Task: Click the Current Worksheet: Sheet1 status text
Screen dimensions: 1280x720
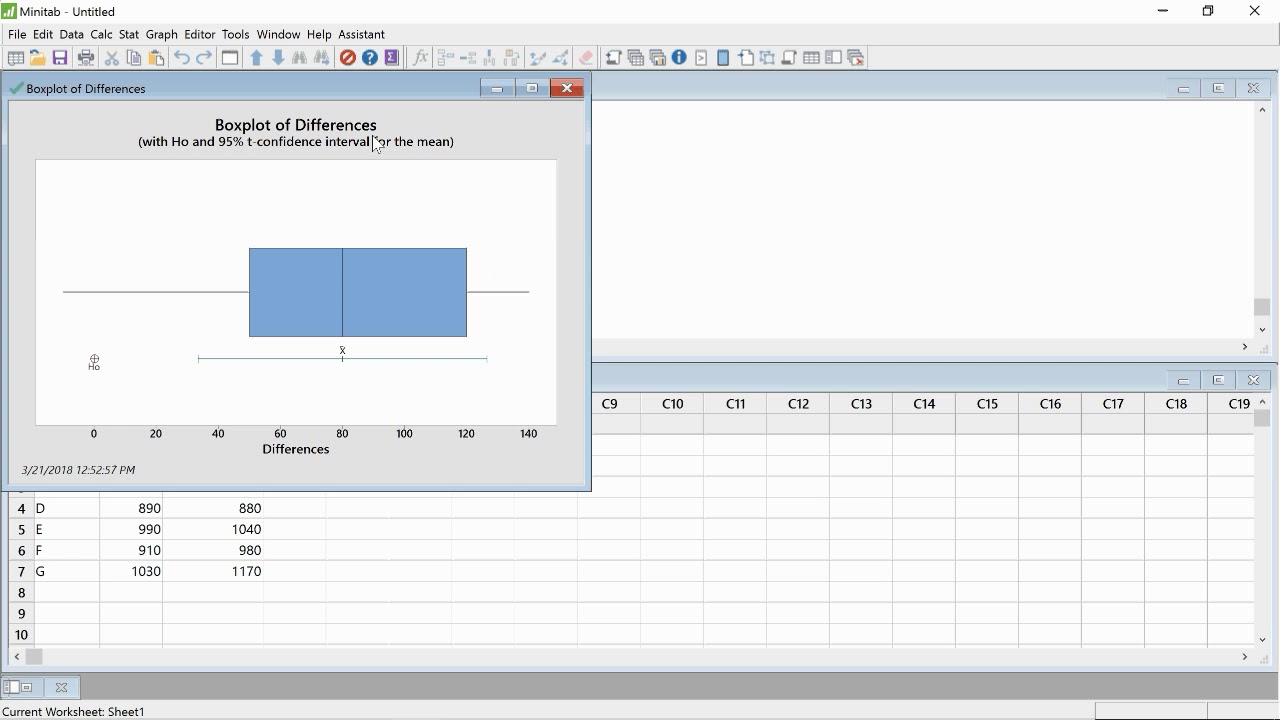Action: pyautogui.click(x=74, y=712)
